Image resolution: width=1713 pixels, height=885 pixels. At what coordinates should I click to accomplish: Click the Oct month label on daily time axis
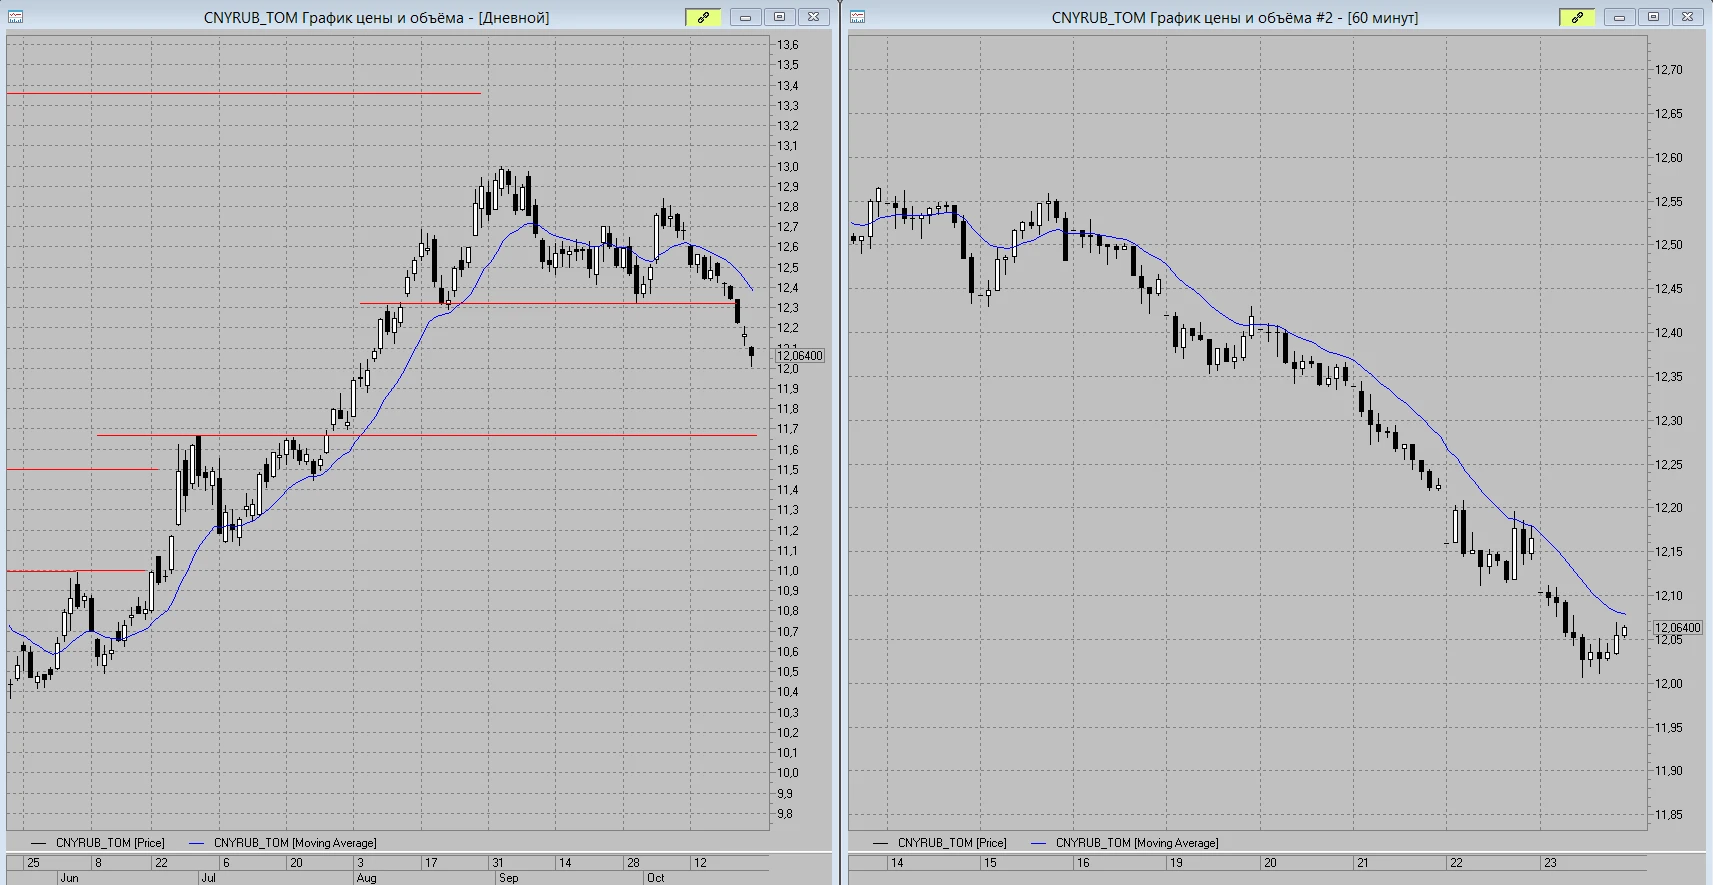(x=655, y=878)
